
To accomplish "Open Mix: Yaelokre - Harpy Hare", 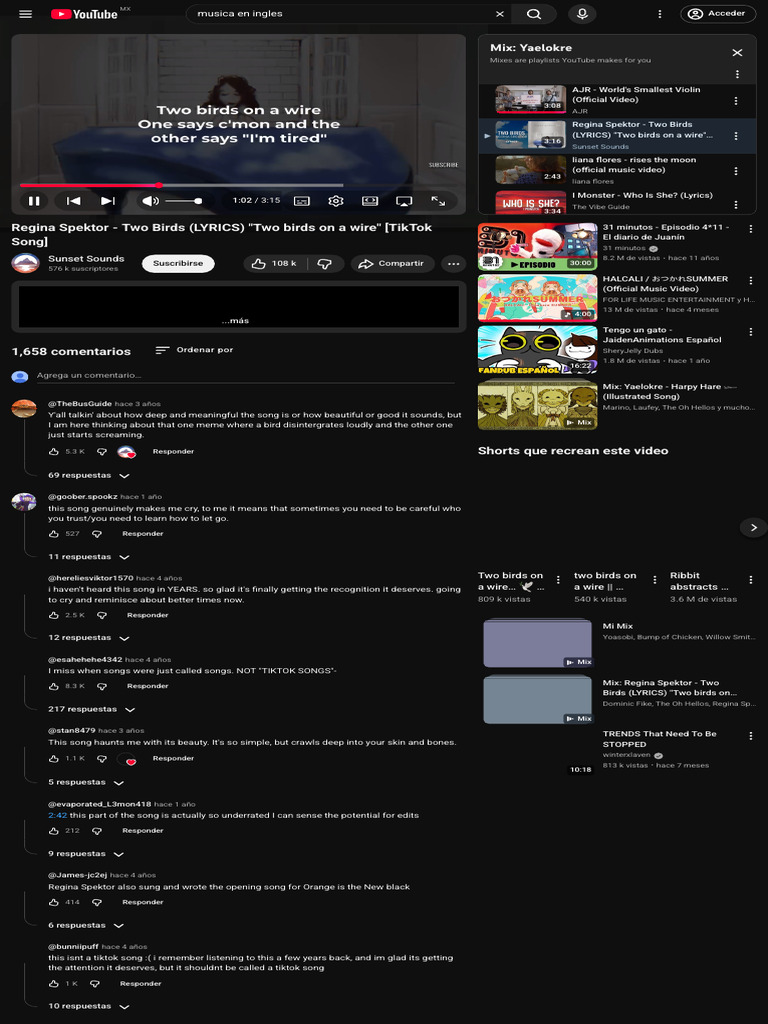I will point(537,404).
